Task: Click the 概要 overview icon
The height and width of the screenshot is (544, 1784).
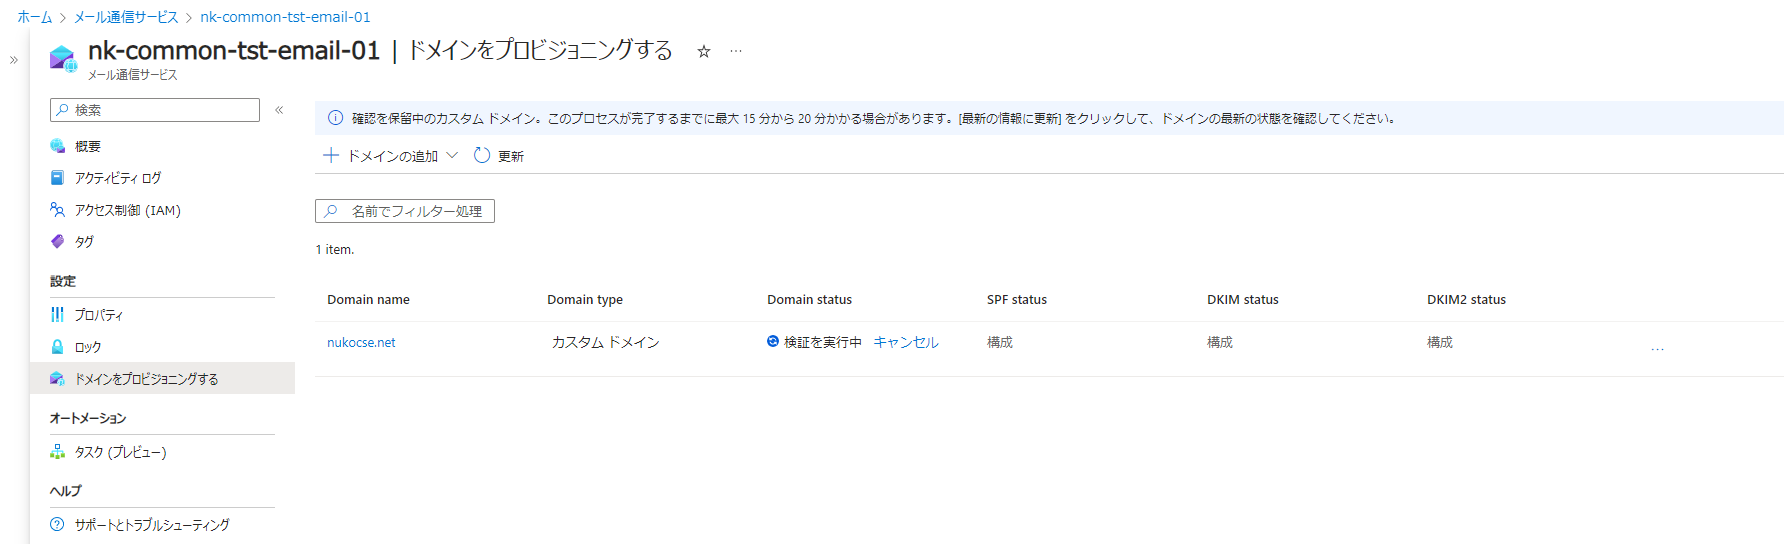Action: click(x=57, y=146)
